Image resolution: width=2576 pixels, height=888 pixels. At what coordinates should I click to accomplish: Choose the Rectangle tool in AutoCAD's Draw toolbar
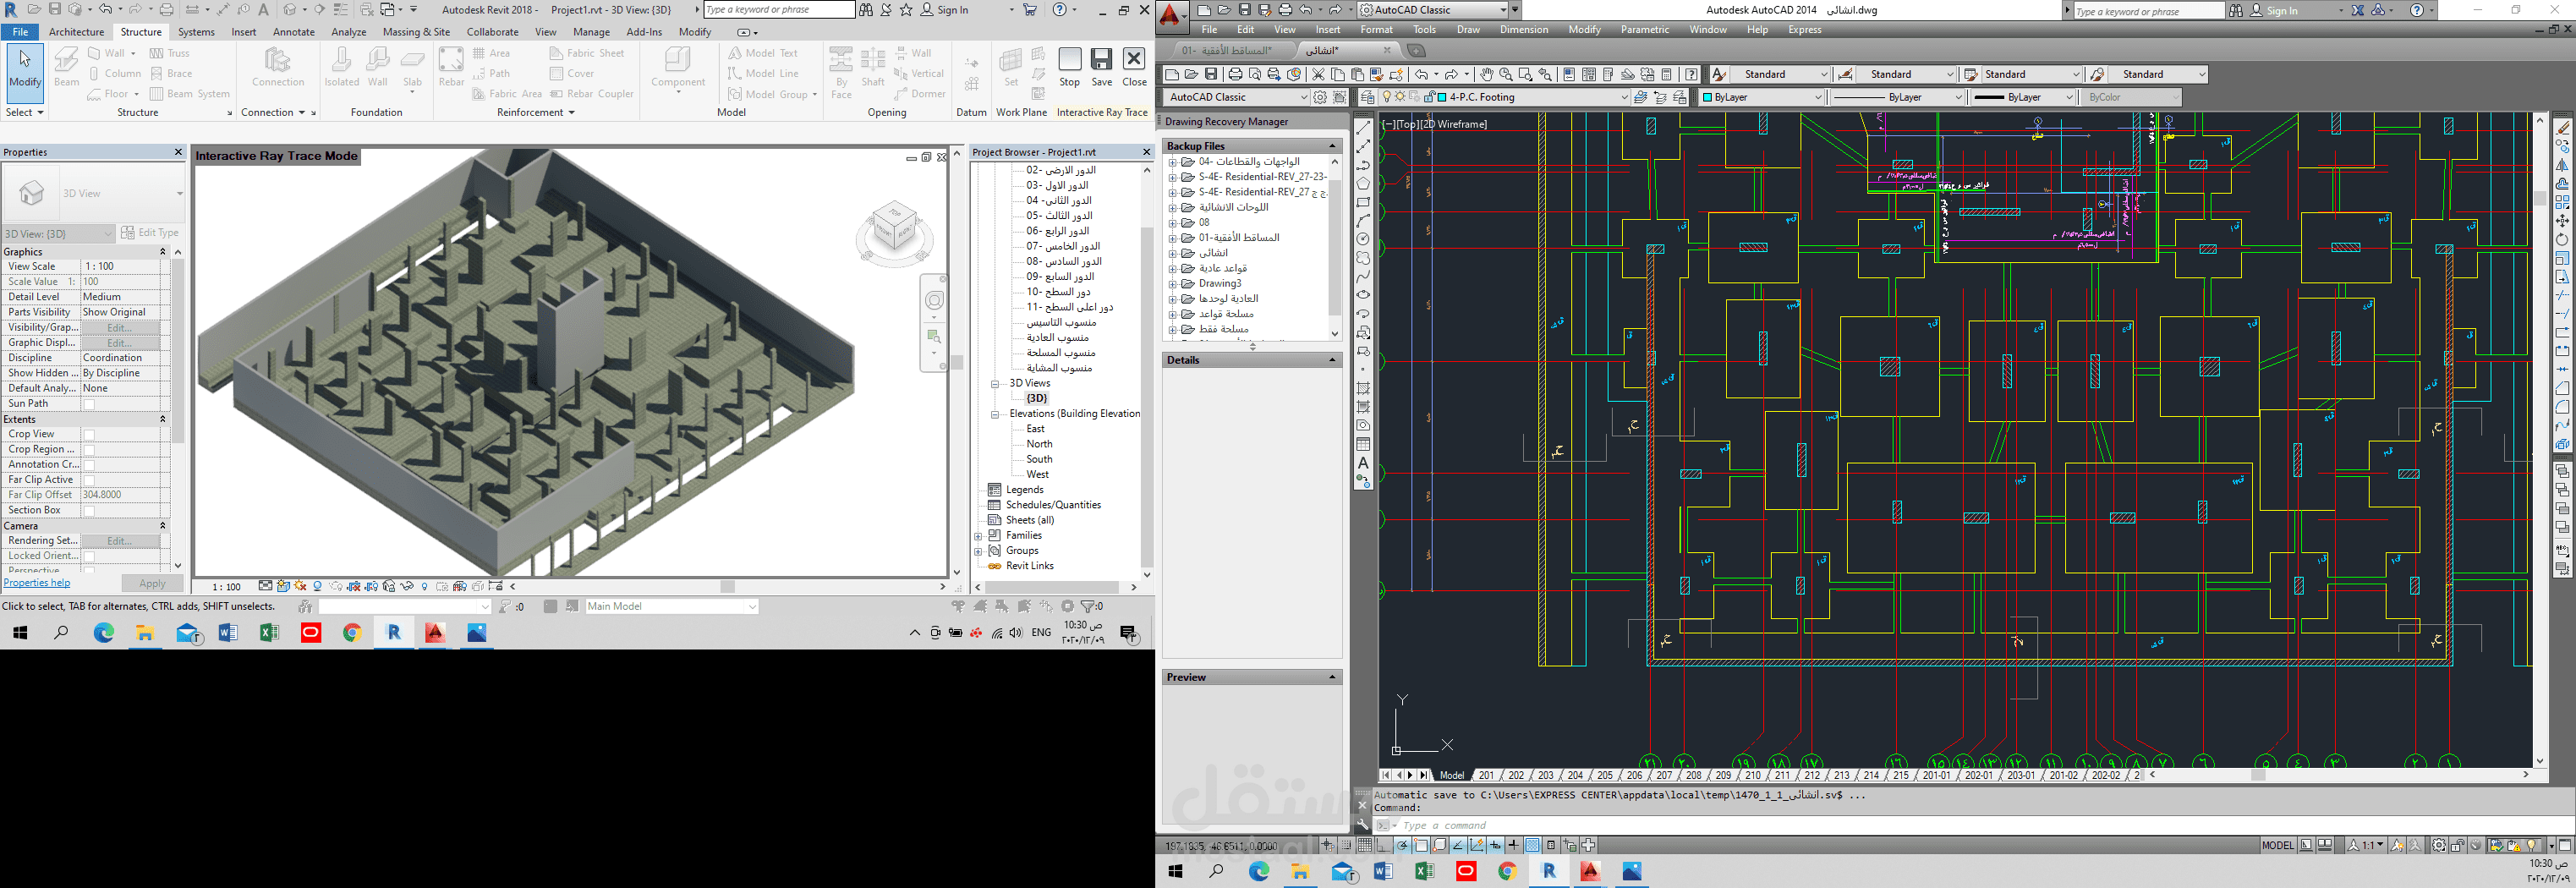[1363, 203]
